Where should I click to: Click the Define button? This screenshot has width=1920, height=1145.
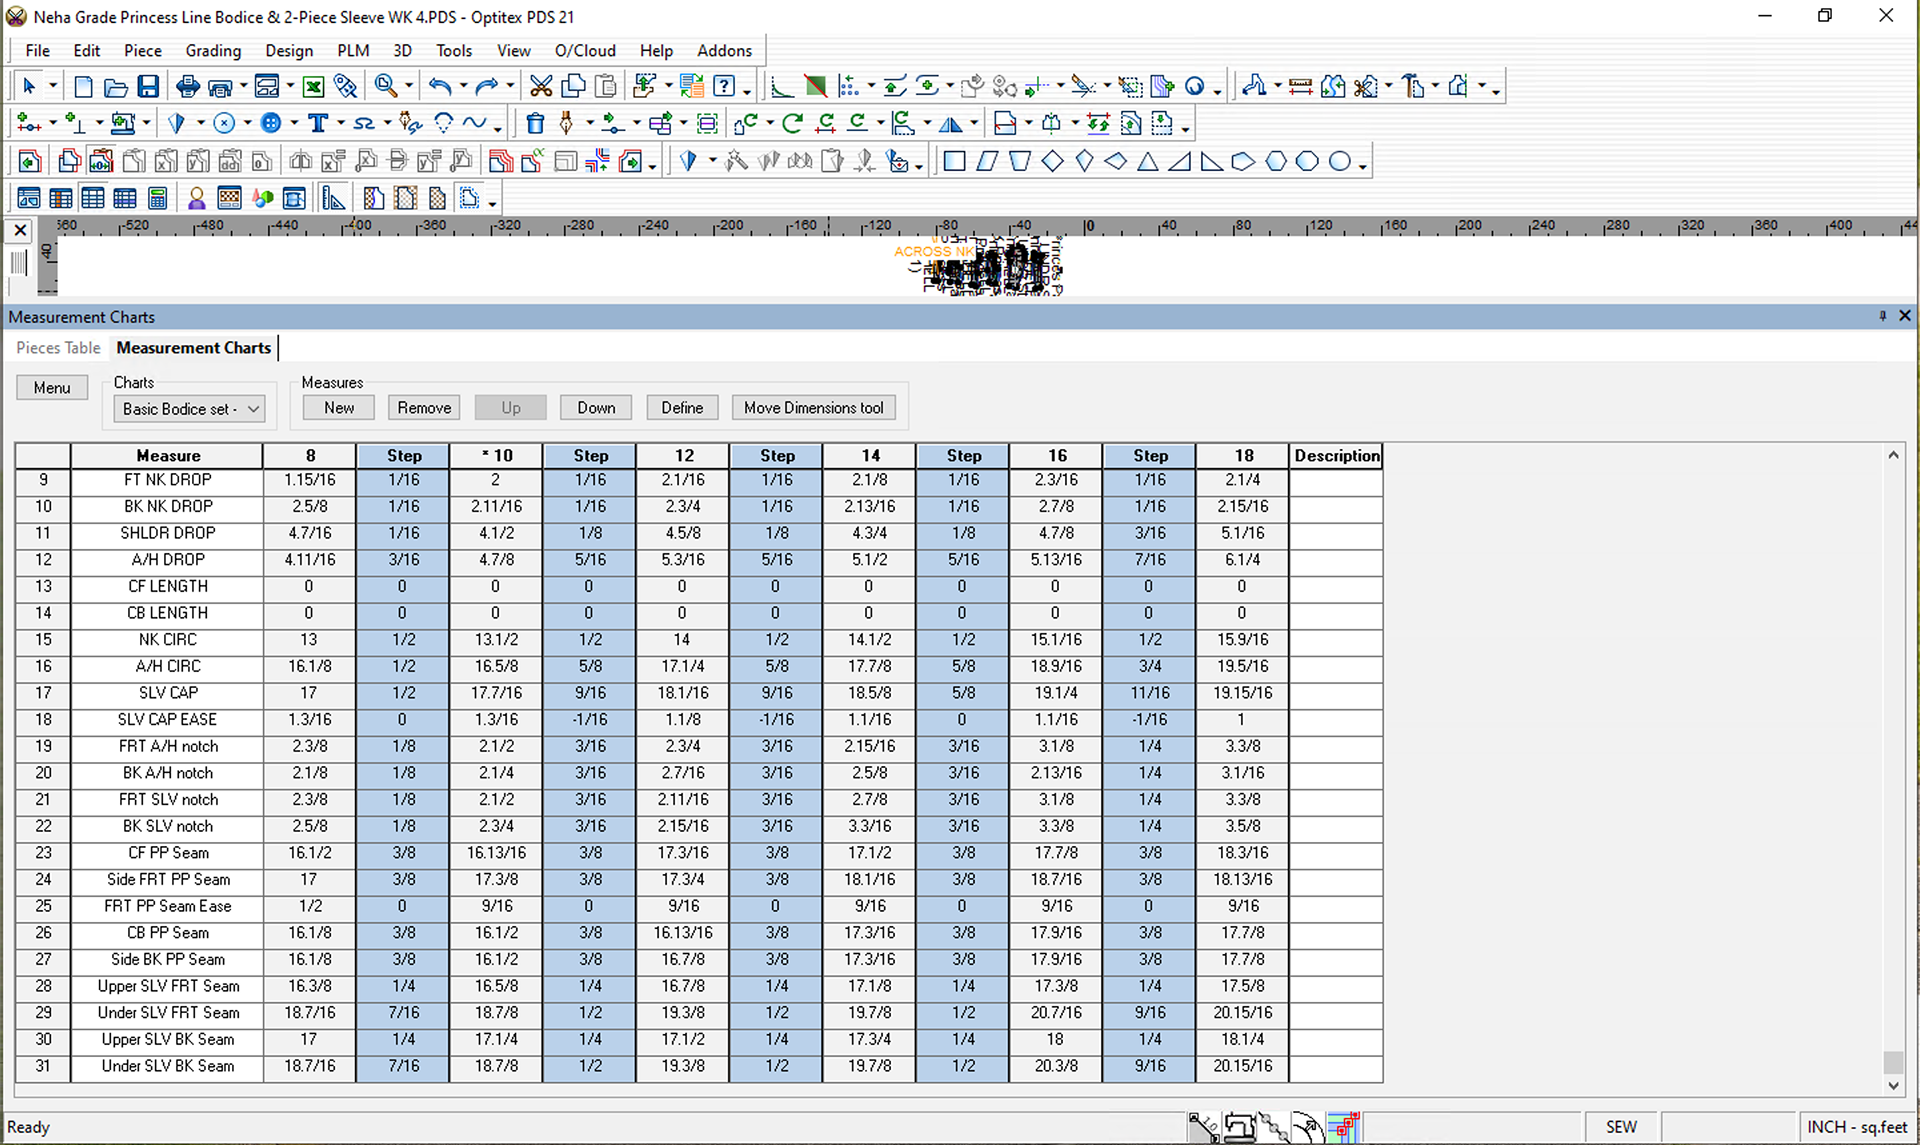682,408
